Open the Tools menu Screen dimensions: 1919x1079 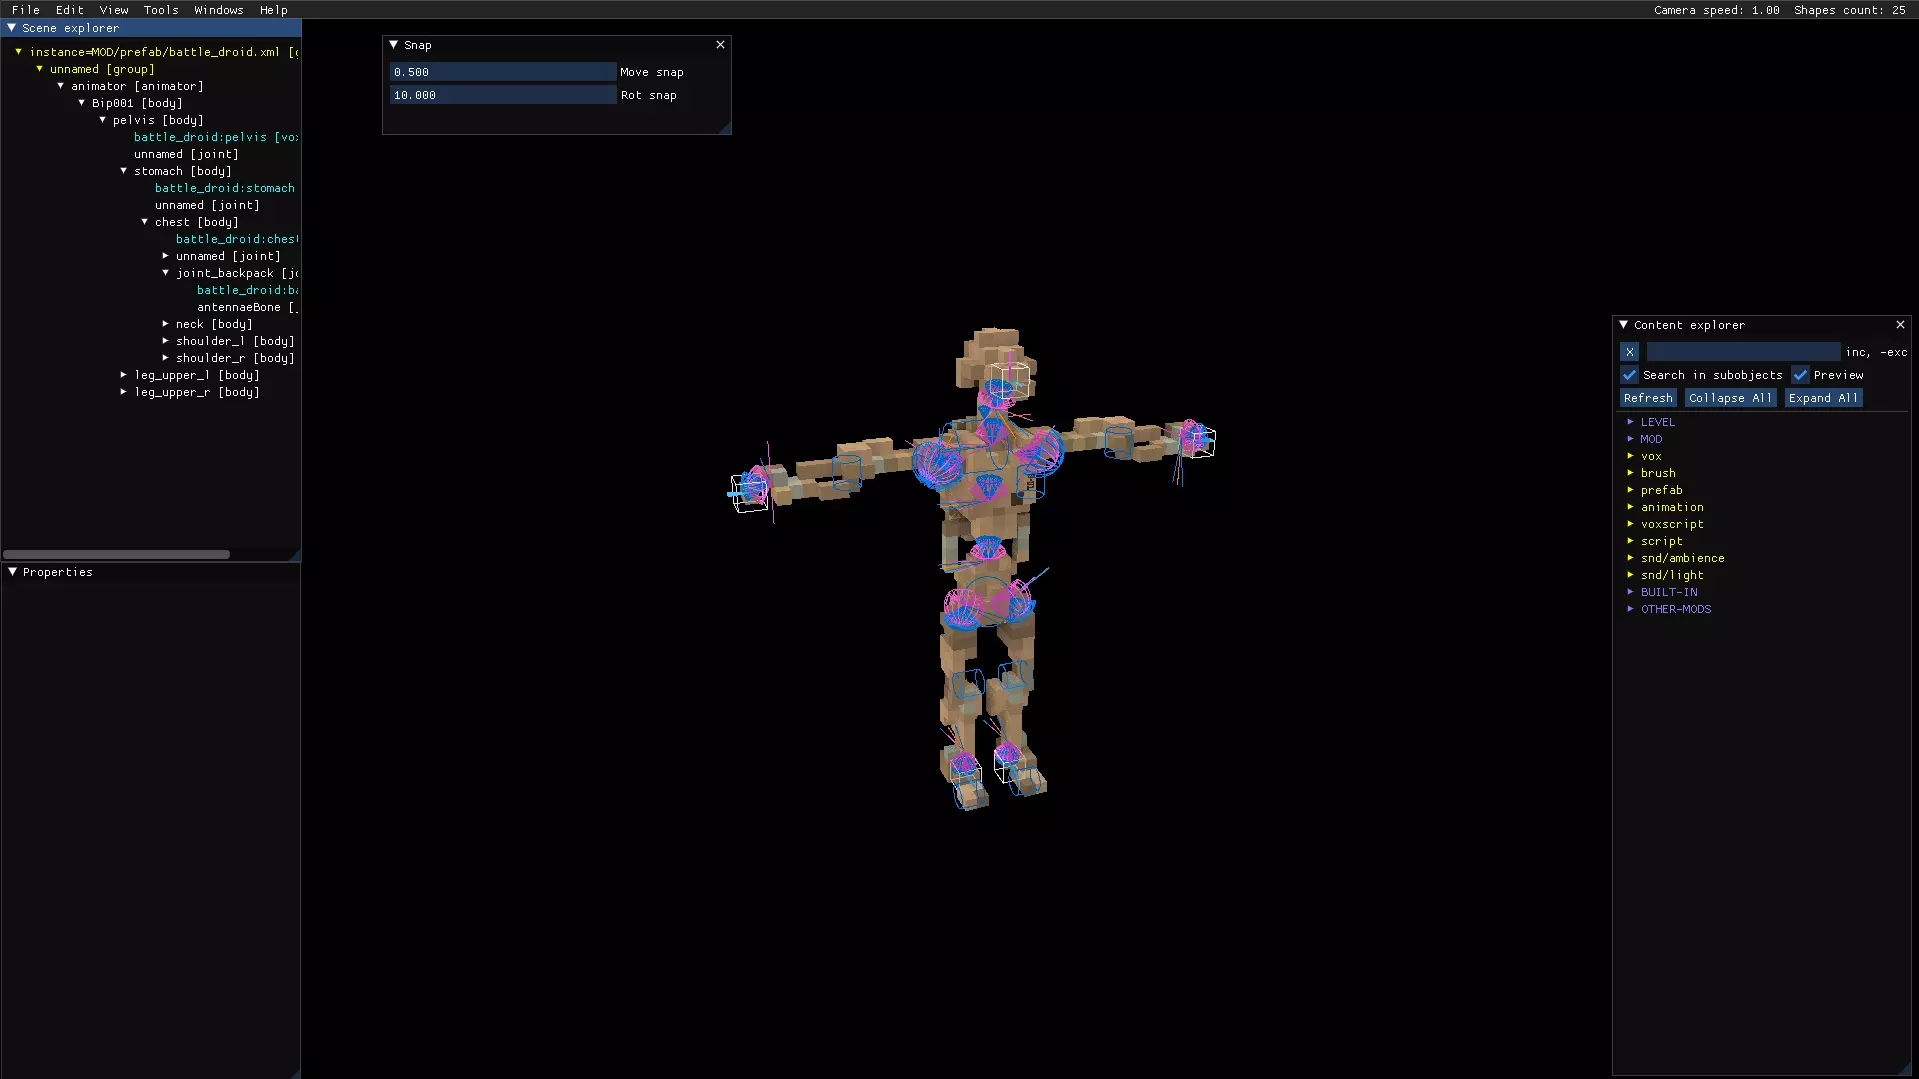(x=161, y=10)
